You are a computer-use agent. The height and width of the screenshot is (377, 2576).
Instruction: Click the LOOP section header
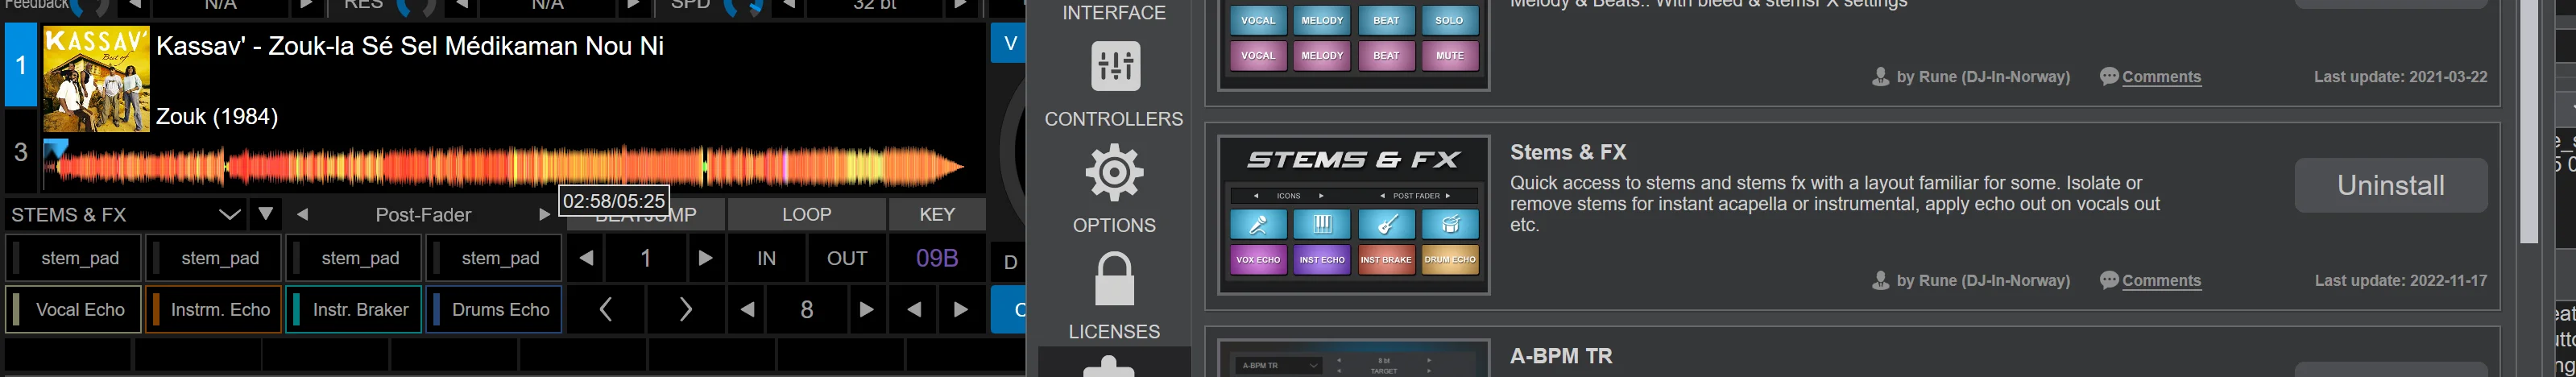[806, 214]
